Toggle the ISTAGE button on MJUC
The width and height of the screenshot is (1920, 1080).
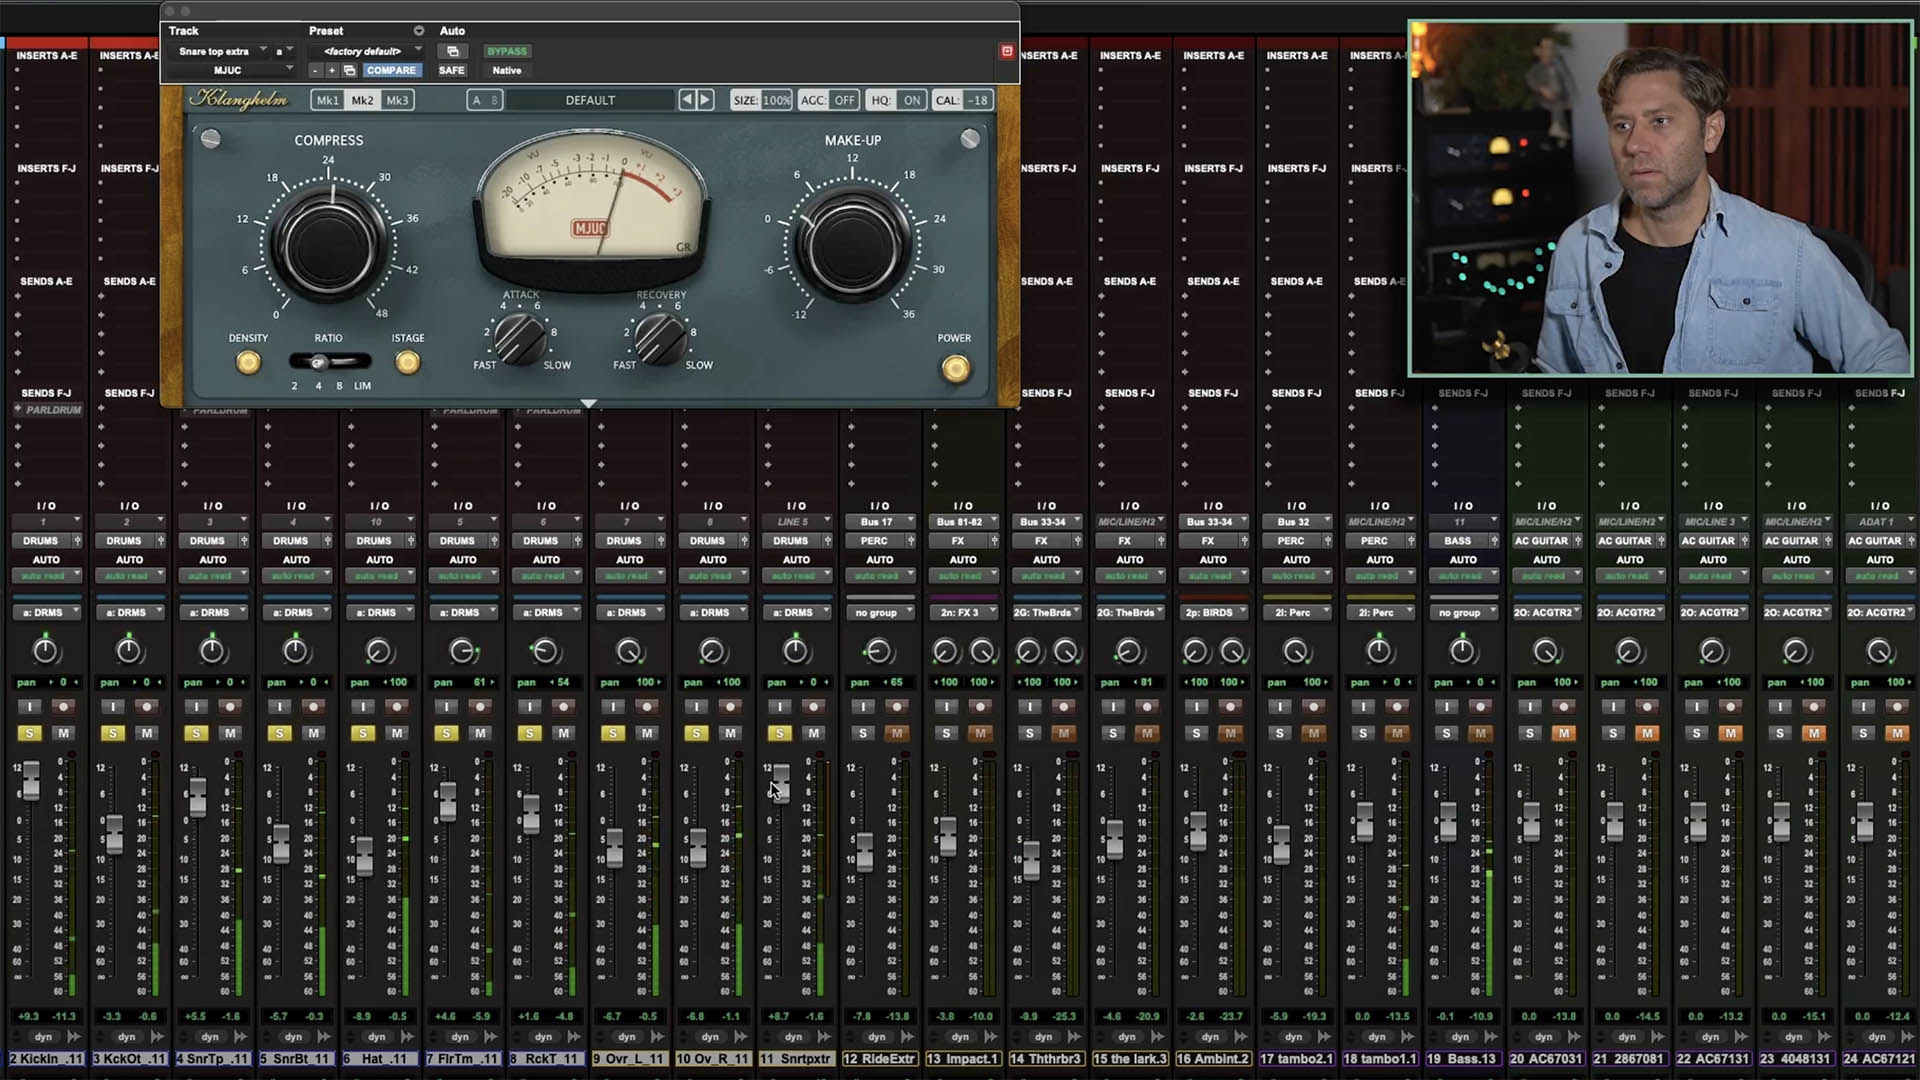click(407, 362)
